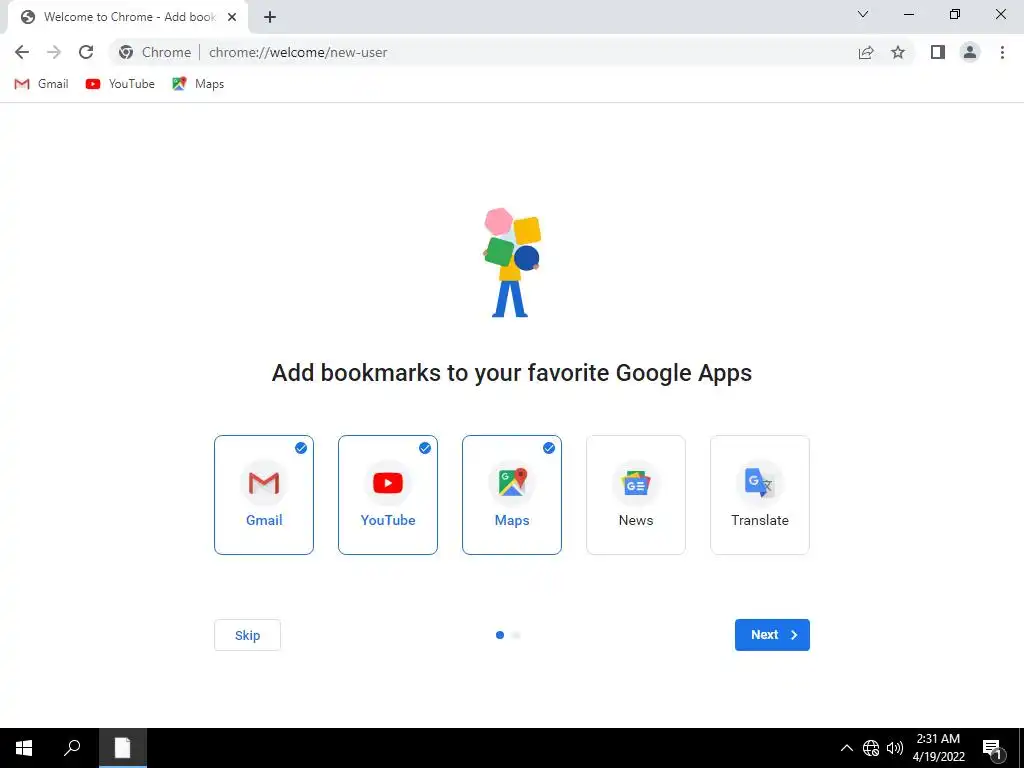Minimize the Chrome window
The width and height of the screenshot is (1024, 768).
click(908, 14)
